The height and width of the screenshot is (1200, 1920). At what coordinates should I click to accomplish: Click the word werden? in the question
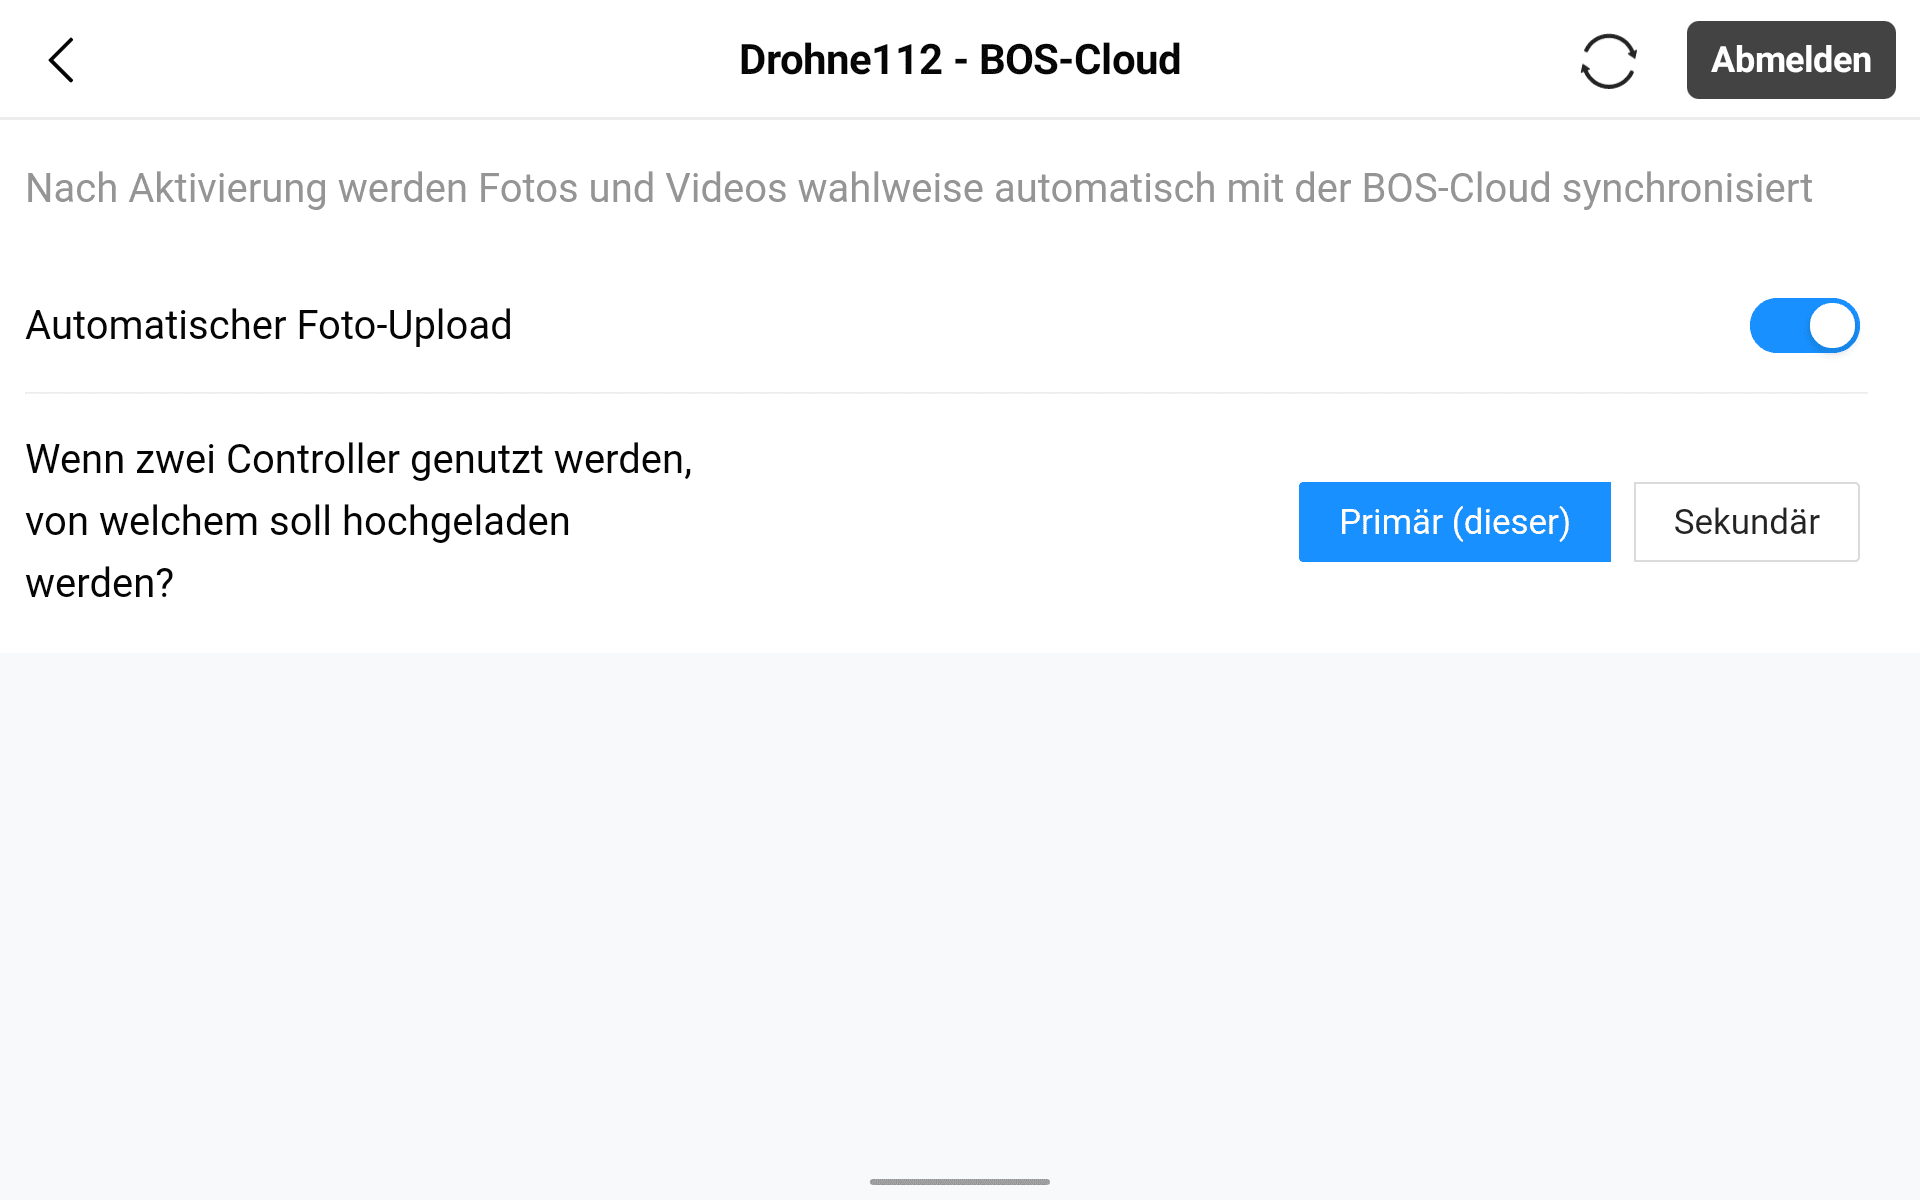tap(99, 584)
